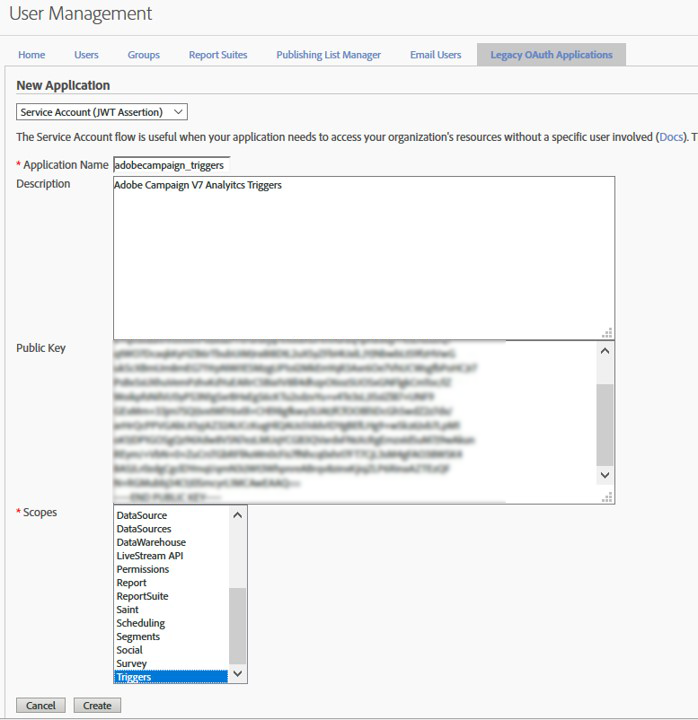
Task: Open Service Account (JWT Assertion) dropdown
Action: point(102,112)
